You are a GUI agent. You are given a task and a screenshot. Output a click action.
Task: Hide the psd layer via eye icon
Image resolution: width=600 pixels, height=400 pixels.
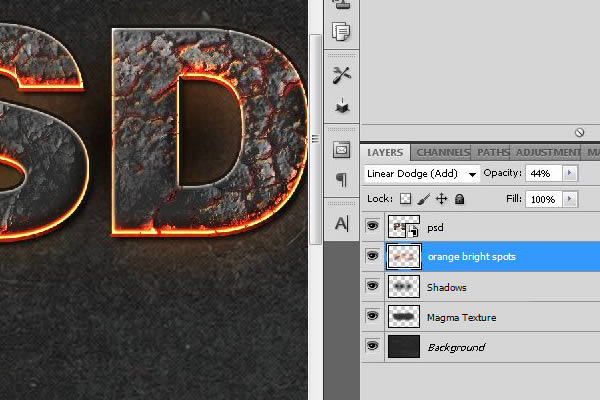coord(372,226)
